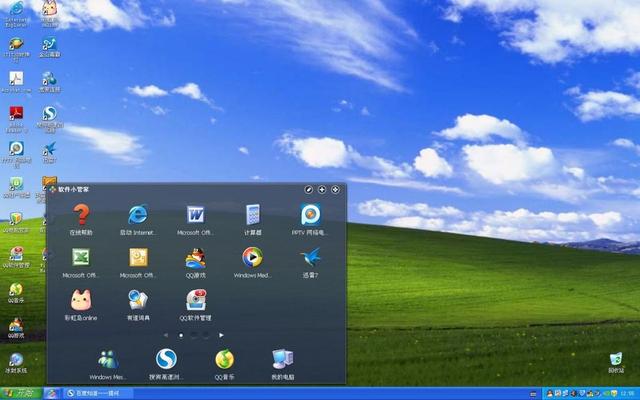Click the 软件小管家 panel title
Viewport: 640px width, 400px height.
[73, 189]
